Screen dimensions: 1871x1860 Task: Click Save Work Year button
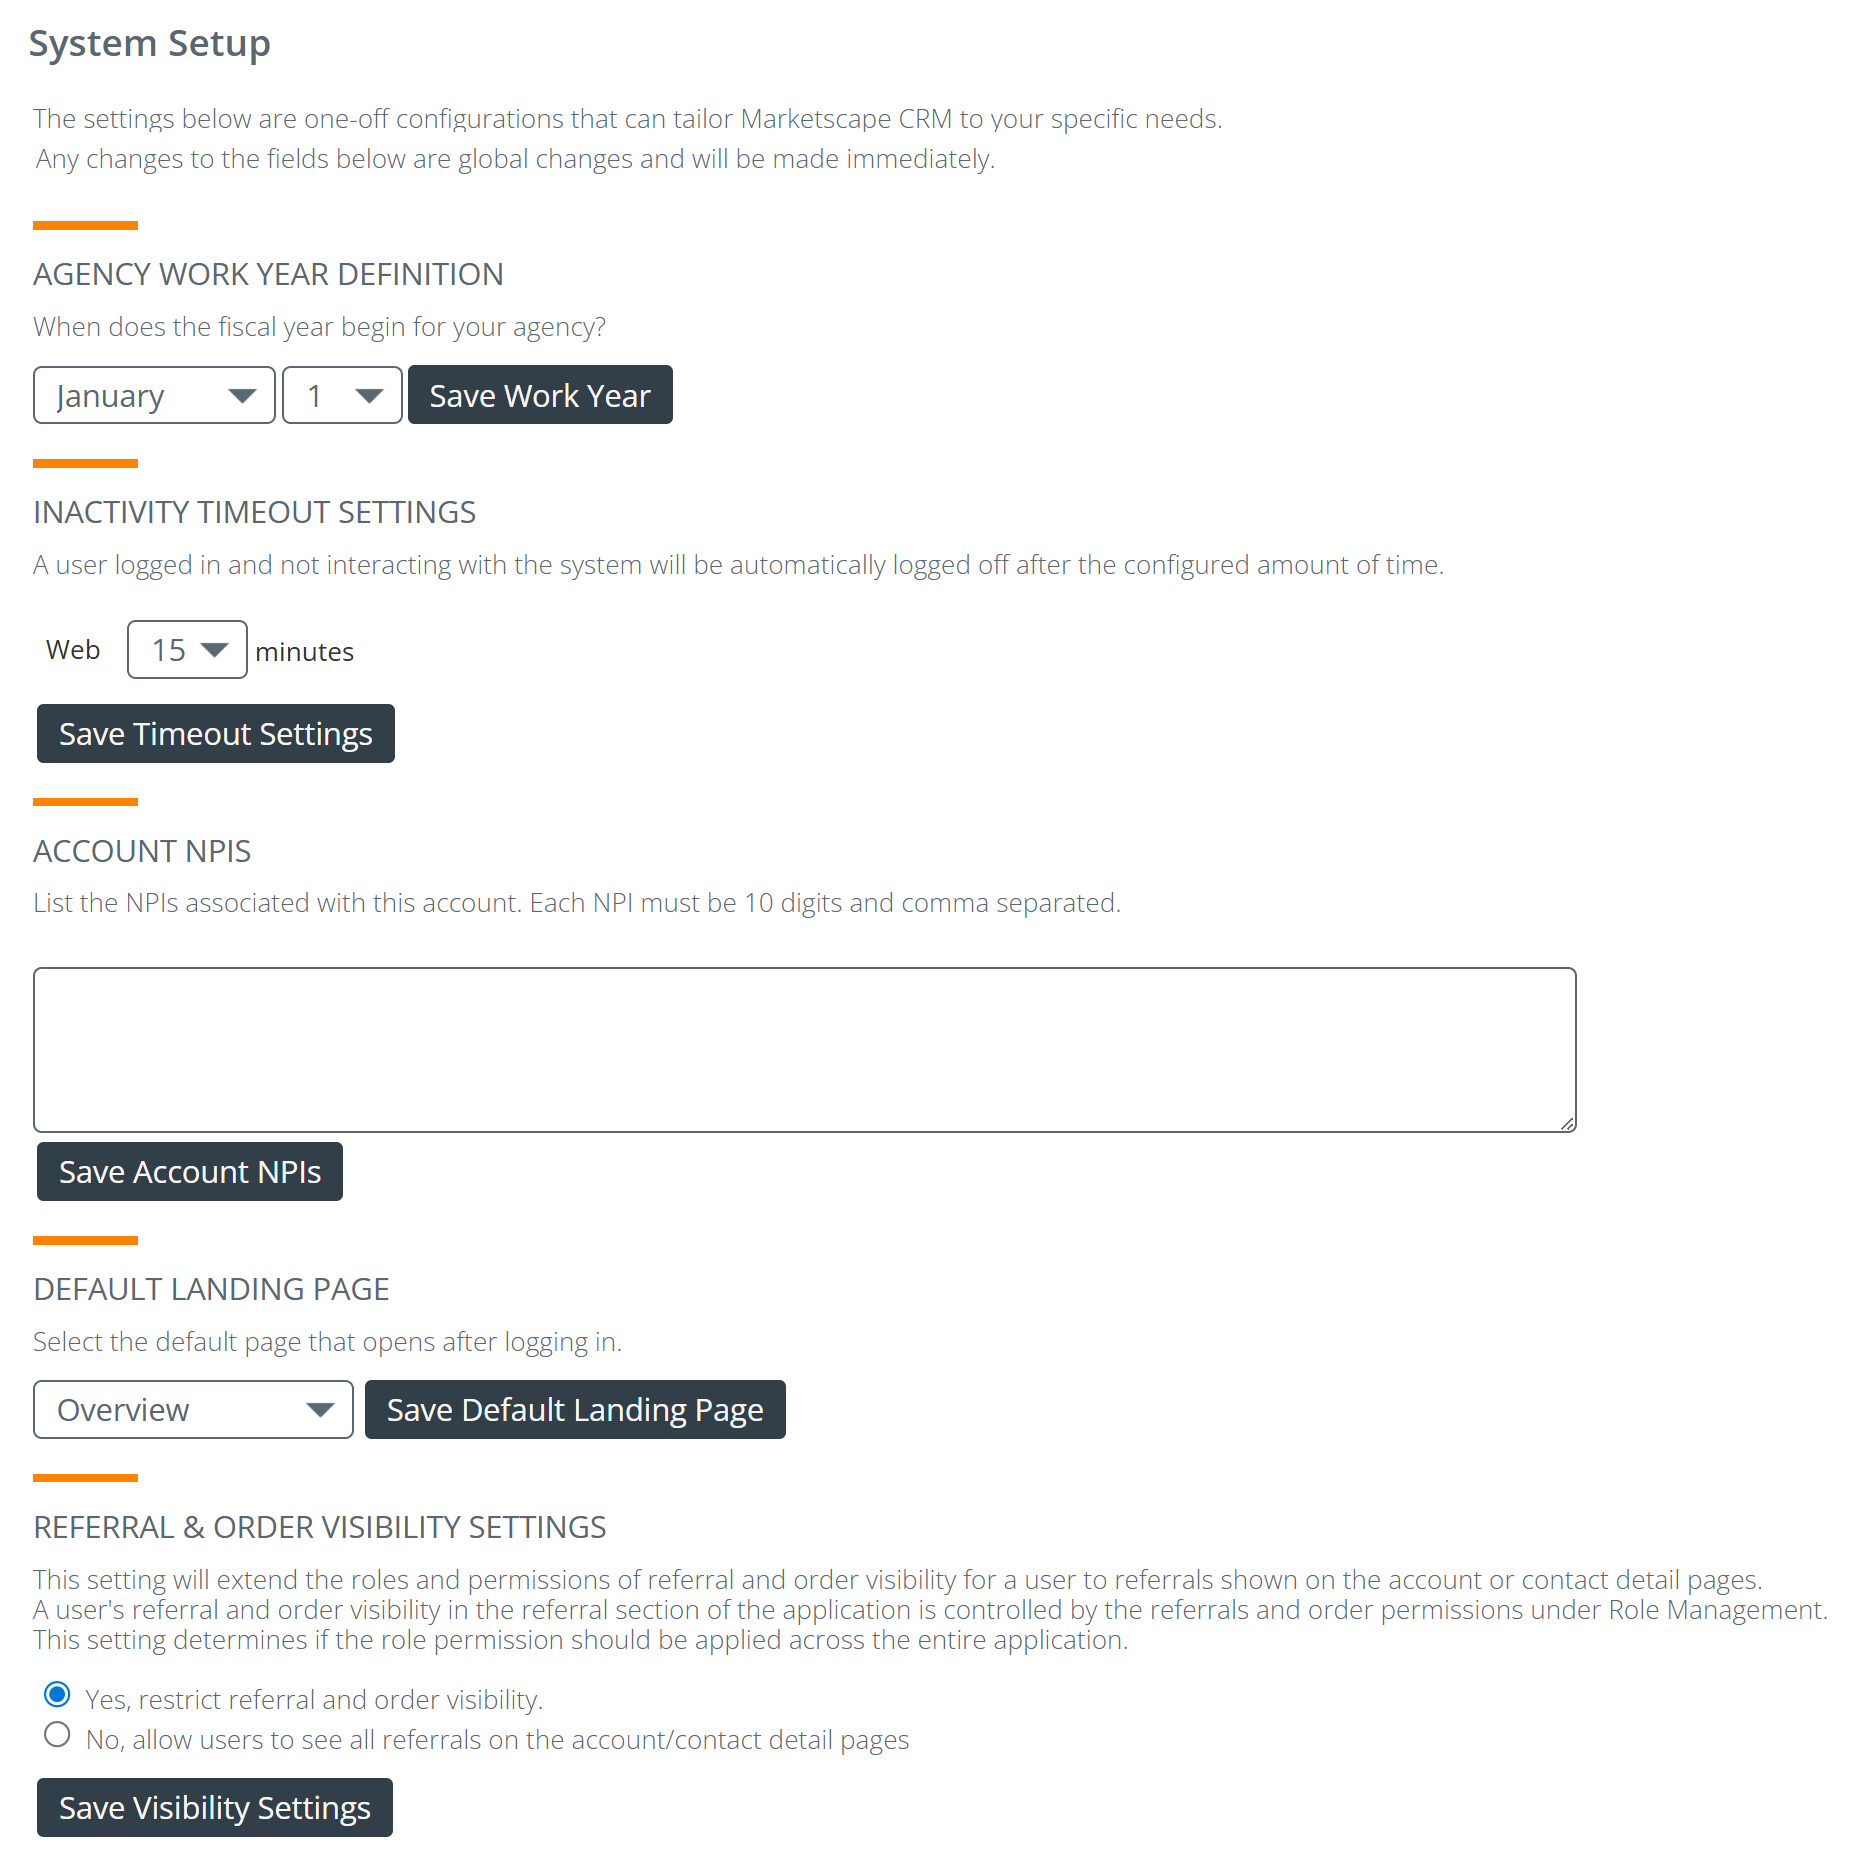[x=540, y=396]
